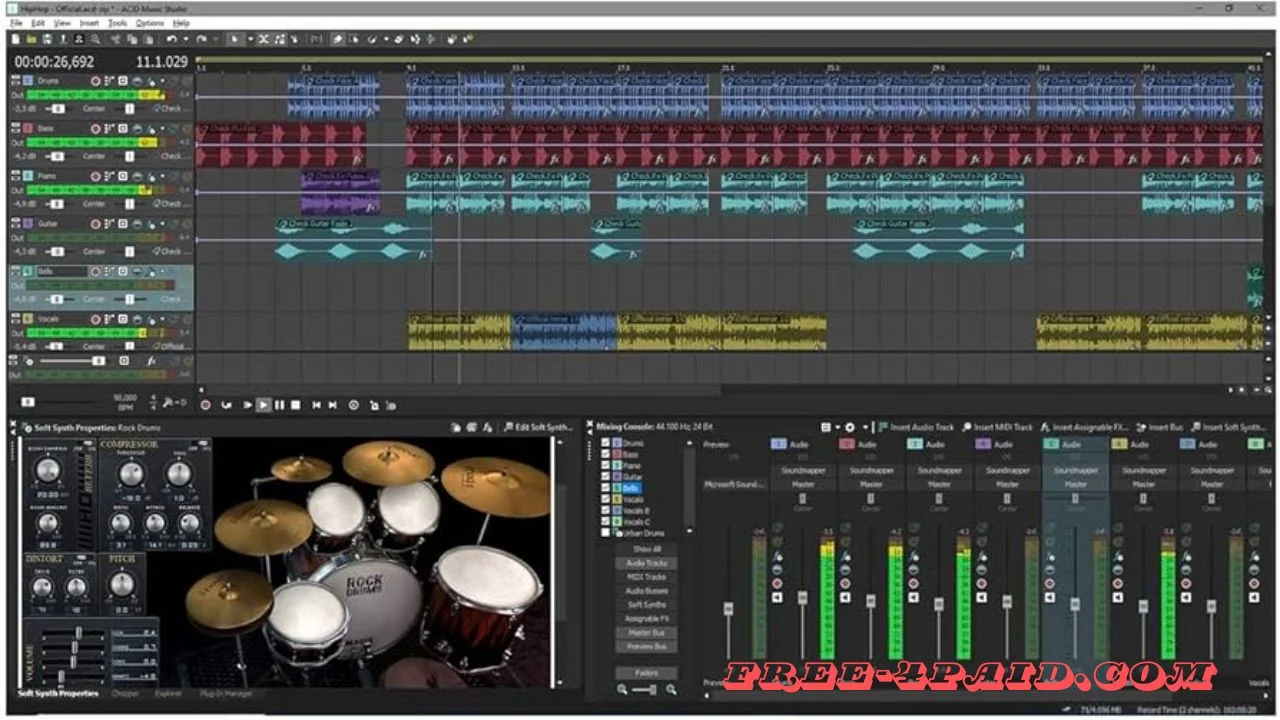The image size is (1280, 720).
Task: Click the Undo arrow in the toolbar
Action: click(171, 39)
